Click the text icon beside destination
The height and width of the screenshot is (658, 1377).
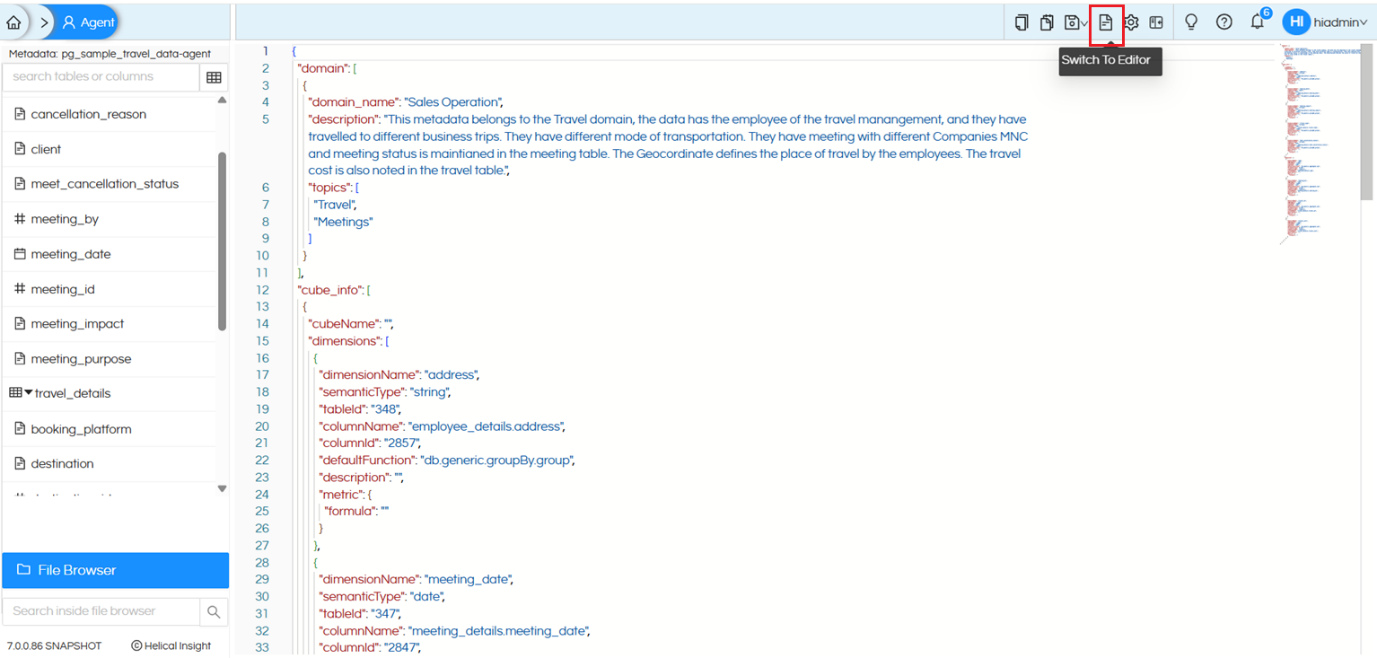point(19,464)
